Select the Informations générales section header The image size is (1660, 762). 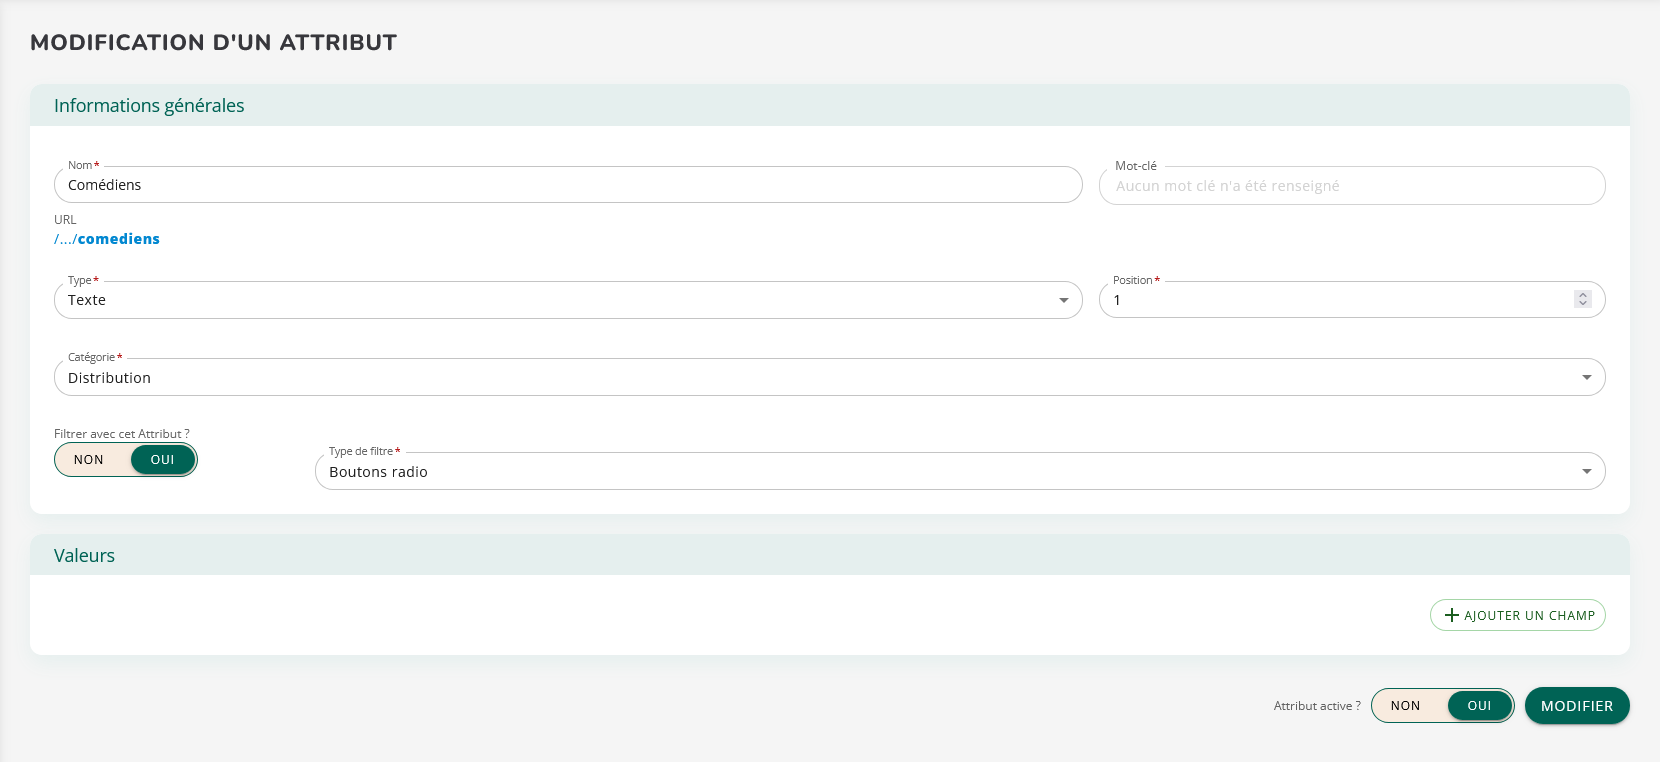(x=149, y=106)
